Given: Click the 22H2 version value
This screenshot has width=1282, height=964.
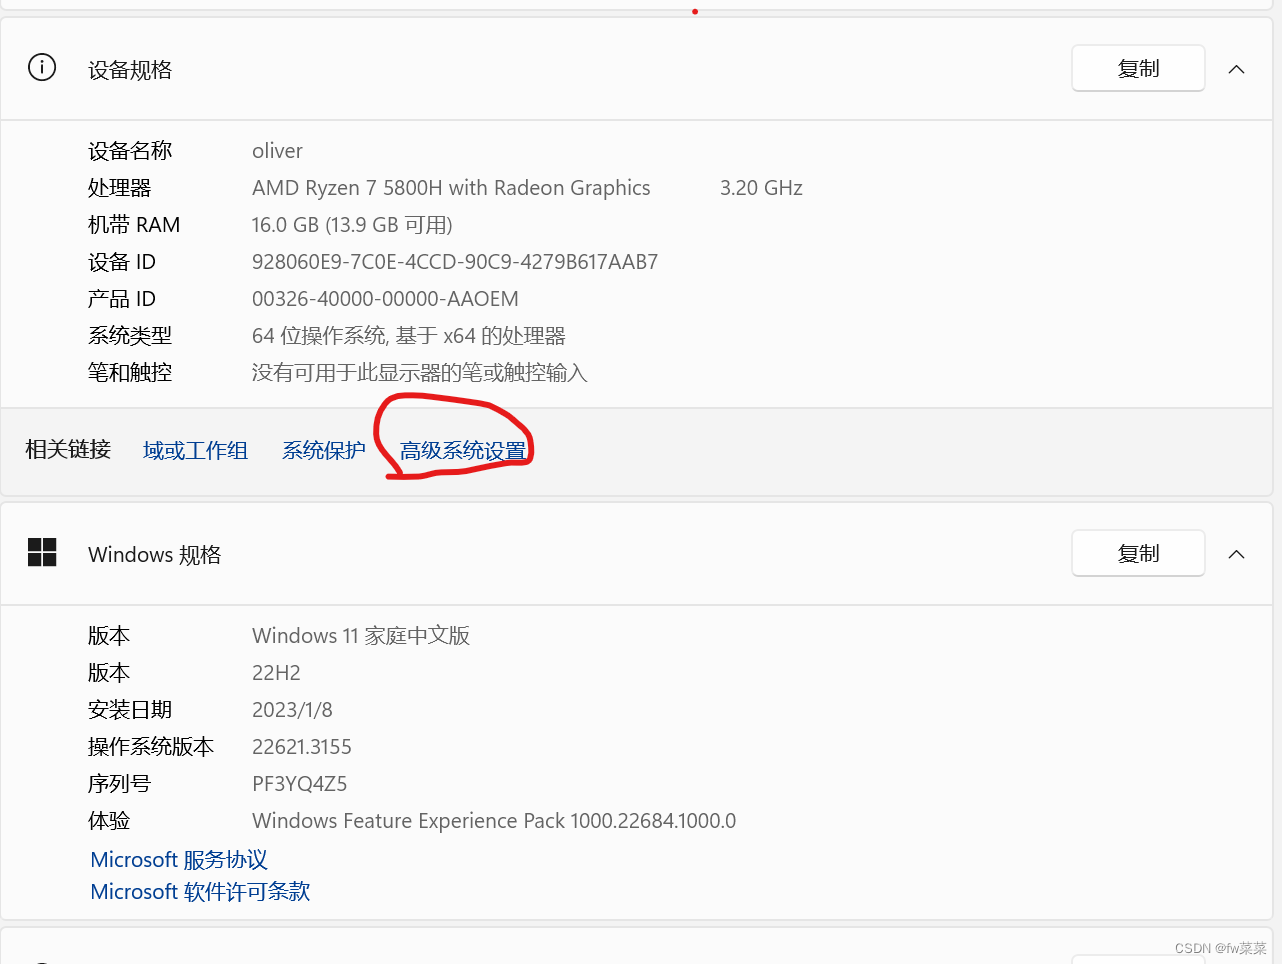Looking at the screenshot, I should pyautogui.click(x=276, y=672).
